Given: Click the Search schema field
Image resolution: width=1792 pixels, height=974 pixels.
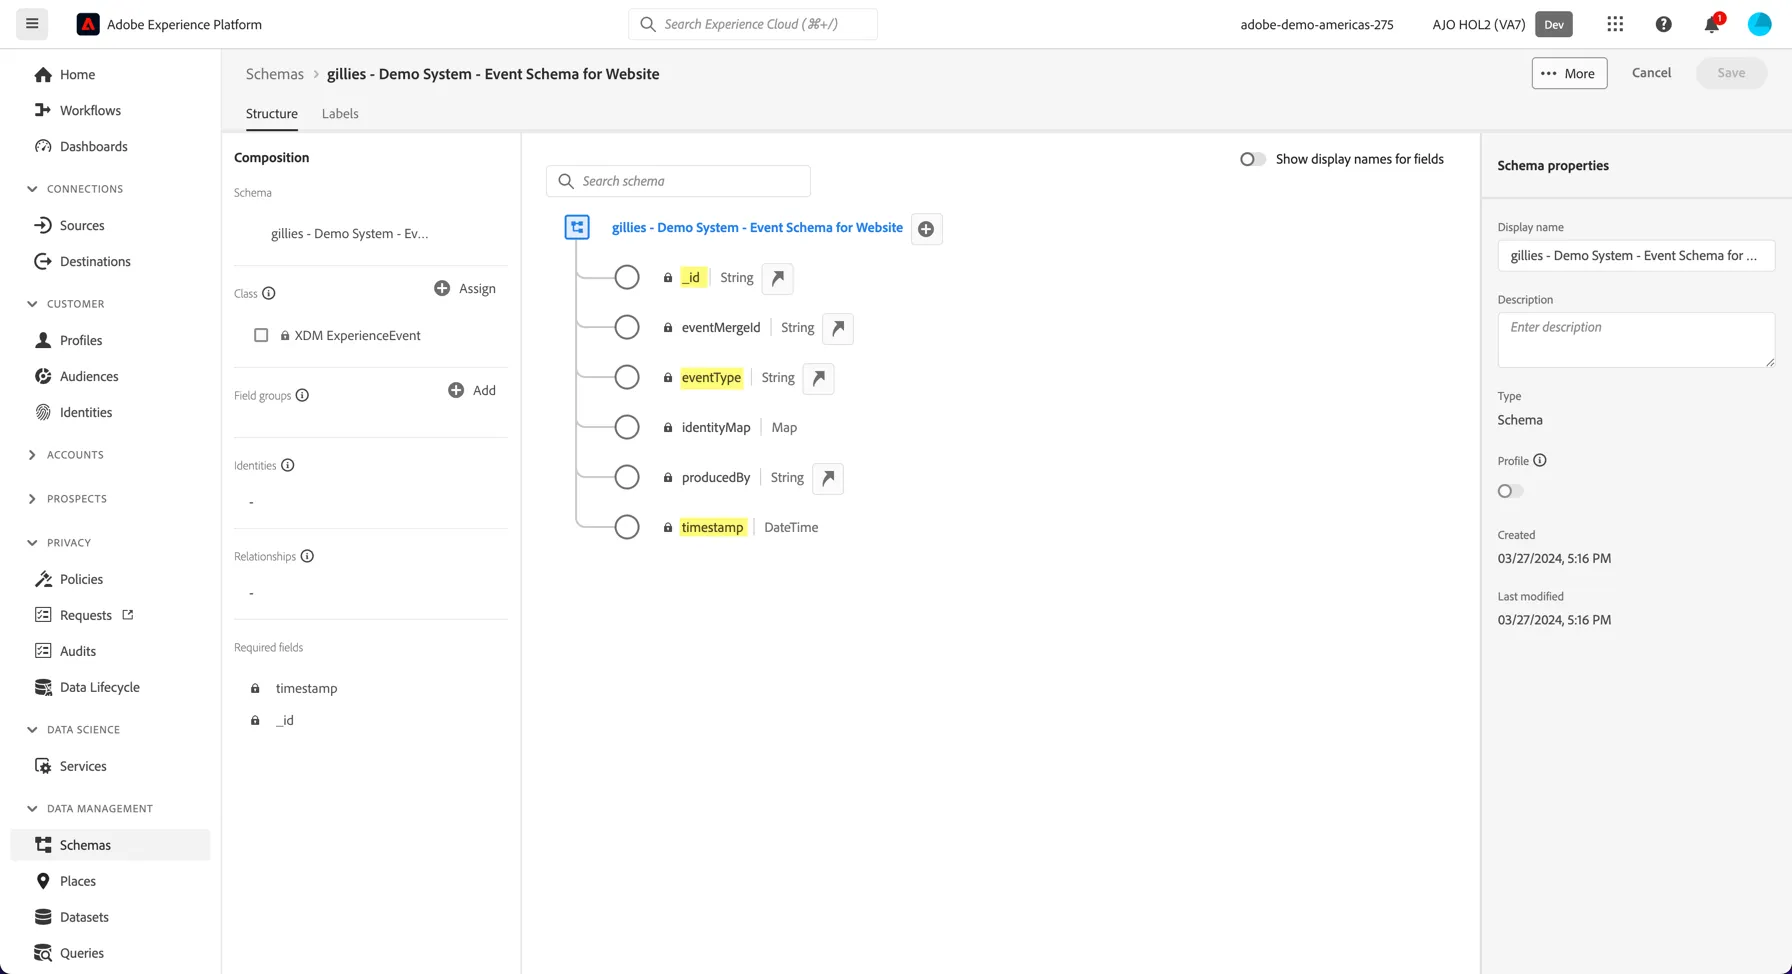Looking at the screenshot, I should pyautogui.click(x=678, y=181).
